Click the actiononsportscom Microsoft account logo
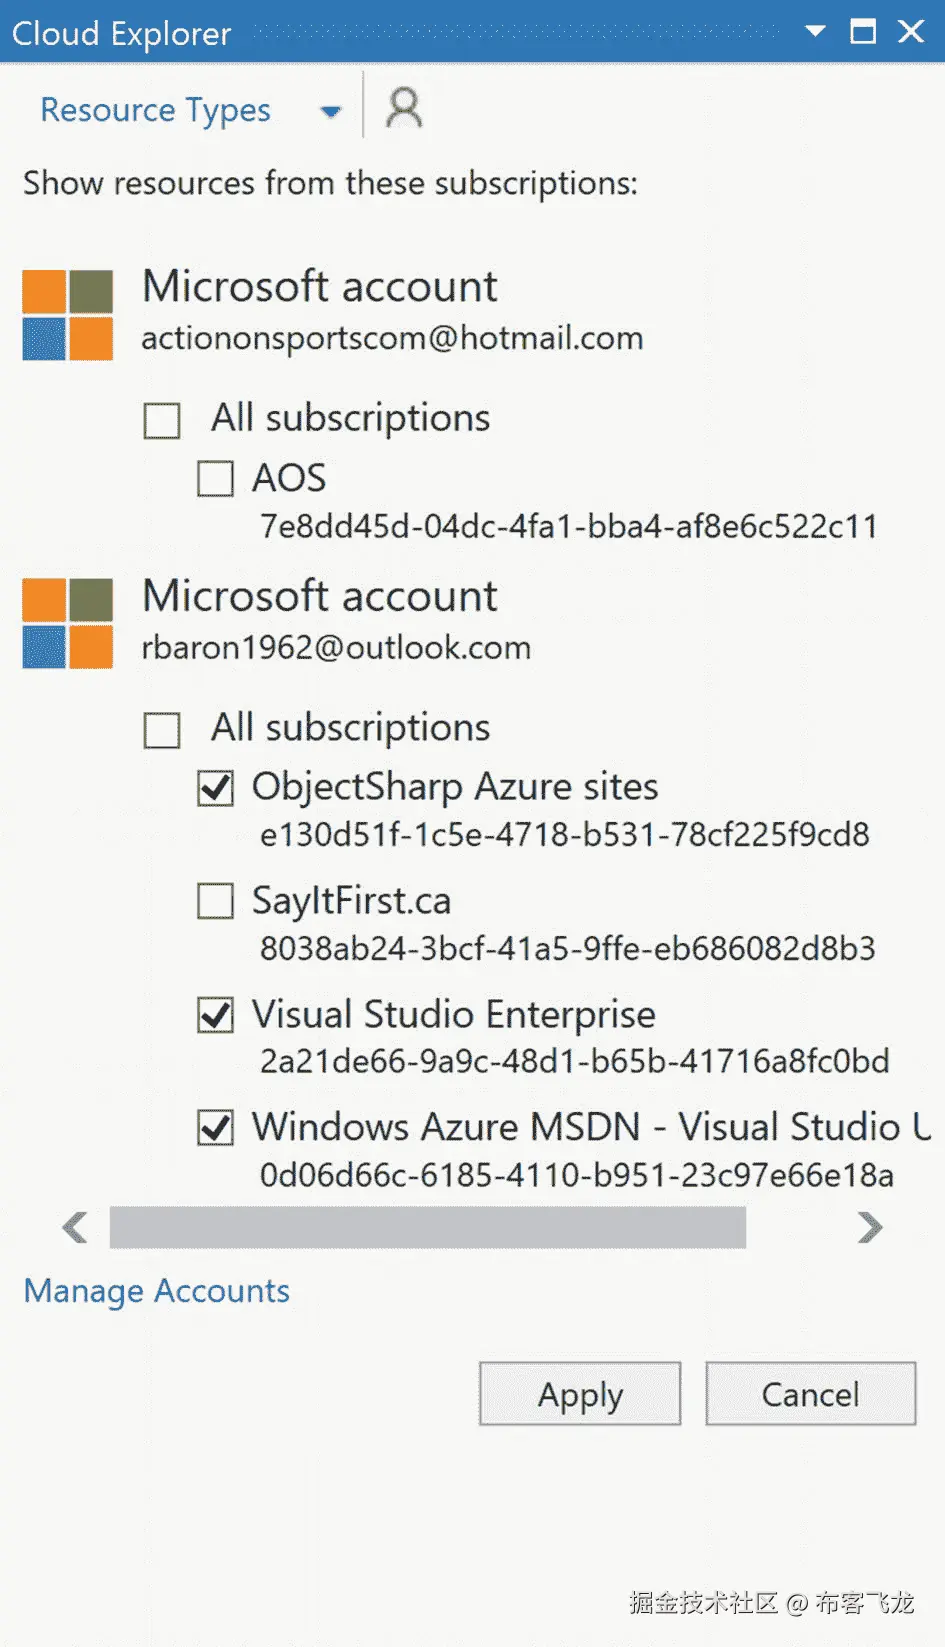This screenshot has height=1647, width=945. [68, 315]
